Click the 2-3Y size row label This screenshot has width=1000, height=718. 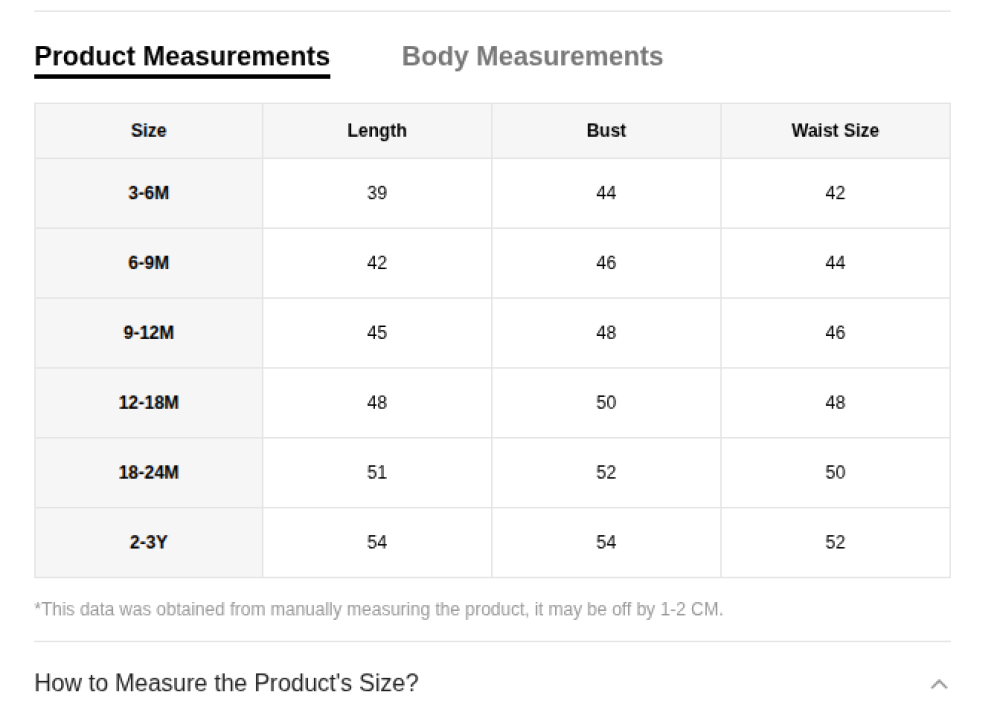[148, 543]
